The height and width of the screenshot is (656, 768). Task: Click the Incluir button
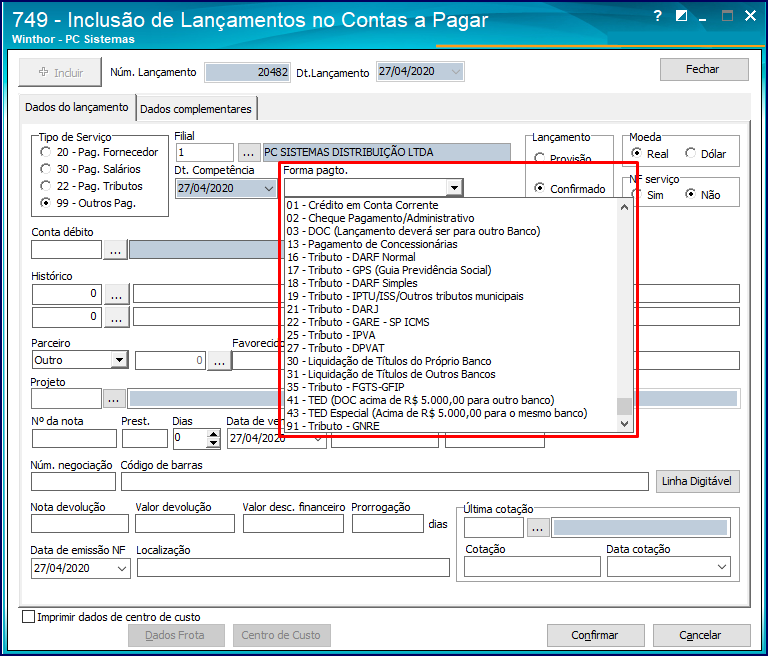point(60,73)
